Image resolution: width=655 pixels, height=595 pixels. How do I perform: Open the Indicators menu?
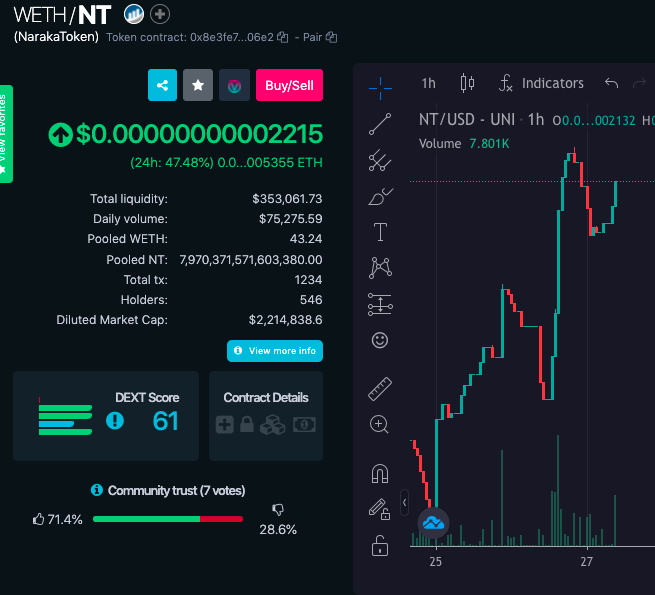(x=541, y=83)
